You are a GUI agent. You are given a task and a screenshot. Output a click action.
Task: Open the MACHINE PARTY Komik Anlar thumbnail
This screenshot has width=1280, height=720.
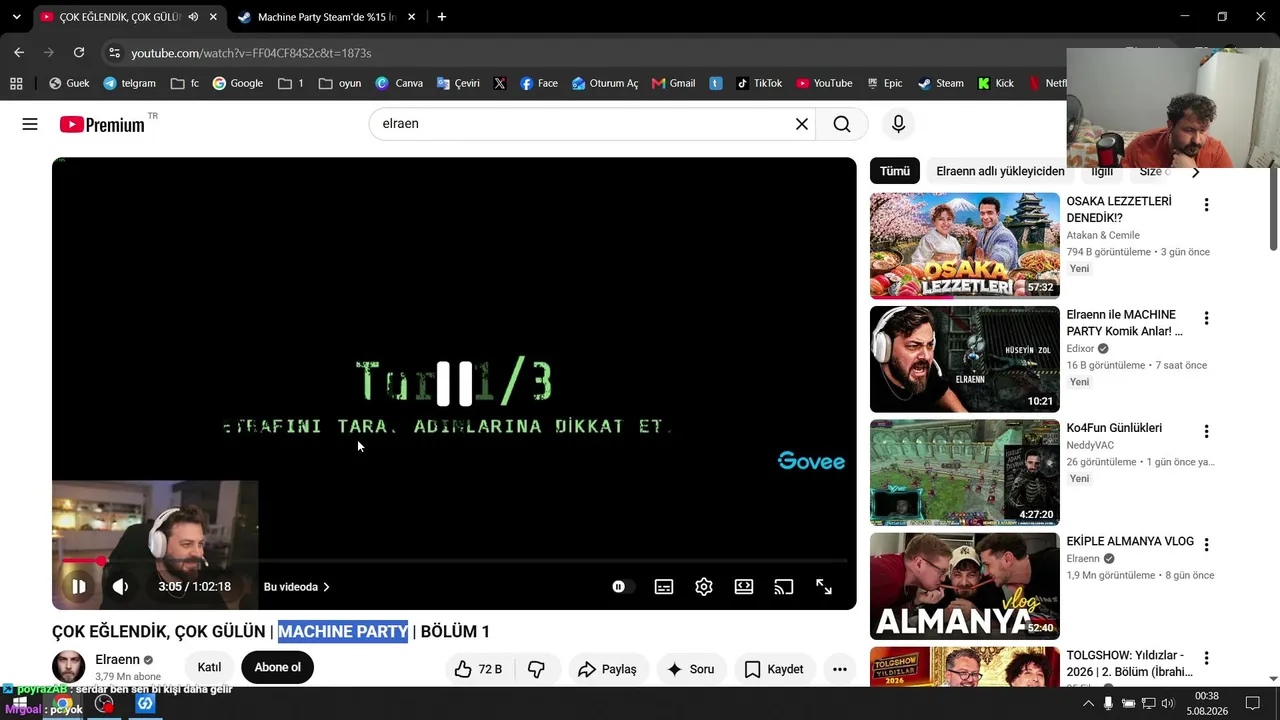tap(965, 359)
